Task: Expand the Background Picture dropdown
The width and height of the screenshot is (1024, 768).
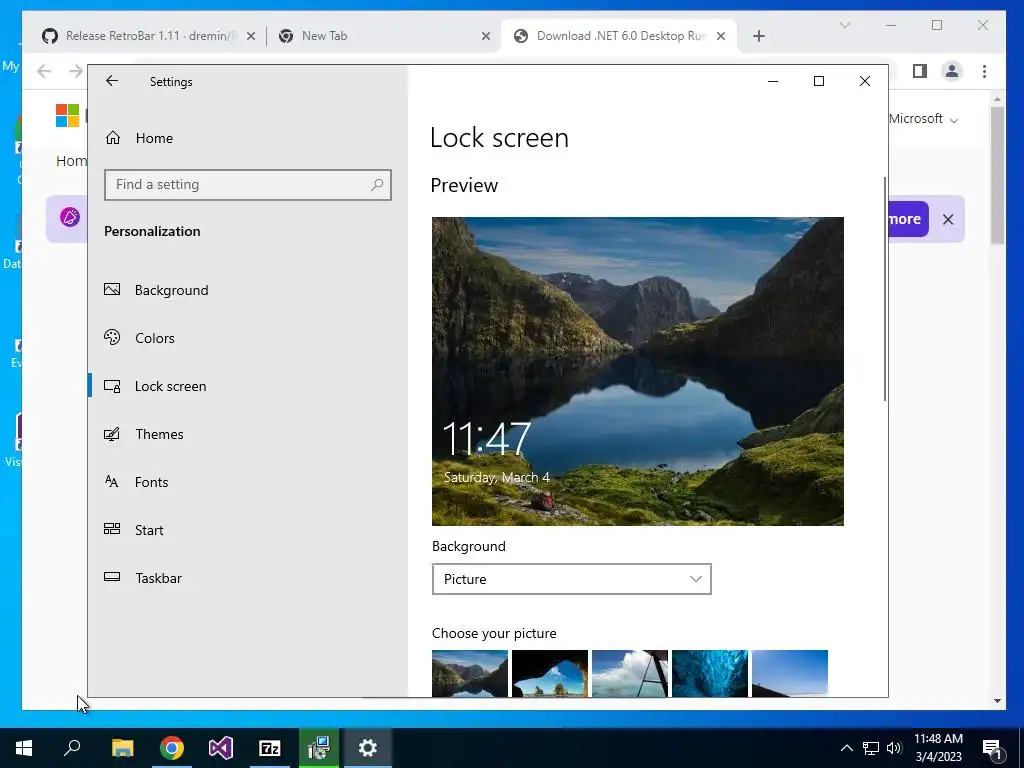Action: coord(571,579)
